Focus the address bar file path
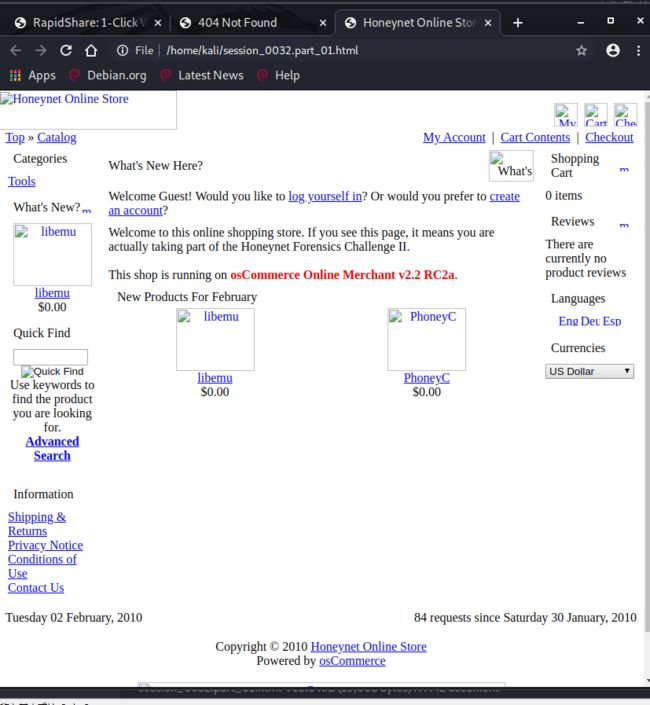The height and width of the screenshot is (705, 650). click(262, 50)
